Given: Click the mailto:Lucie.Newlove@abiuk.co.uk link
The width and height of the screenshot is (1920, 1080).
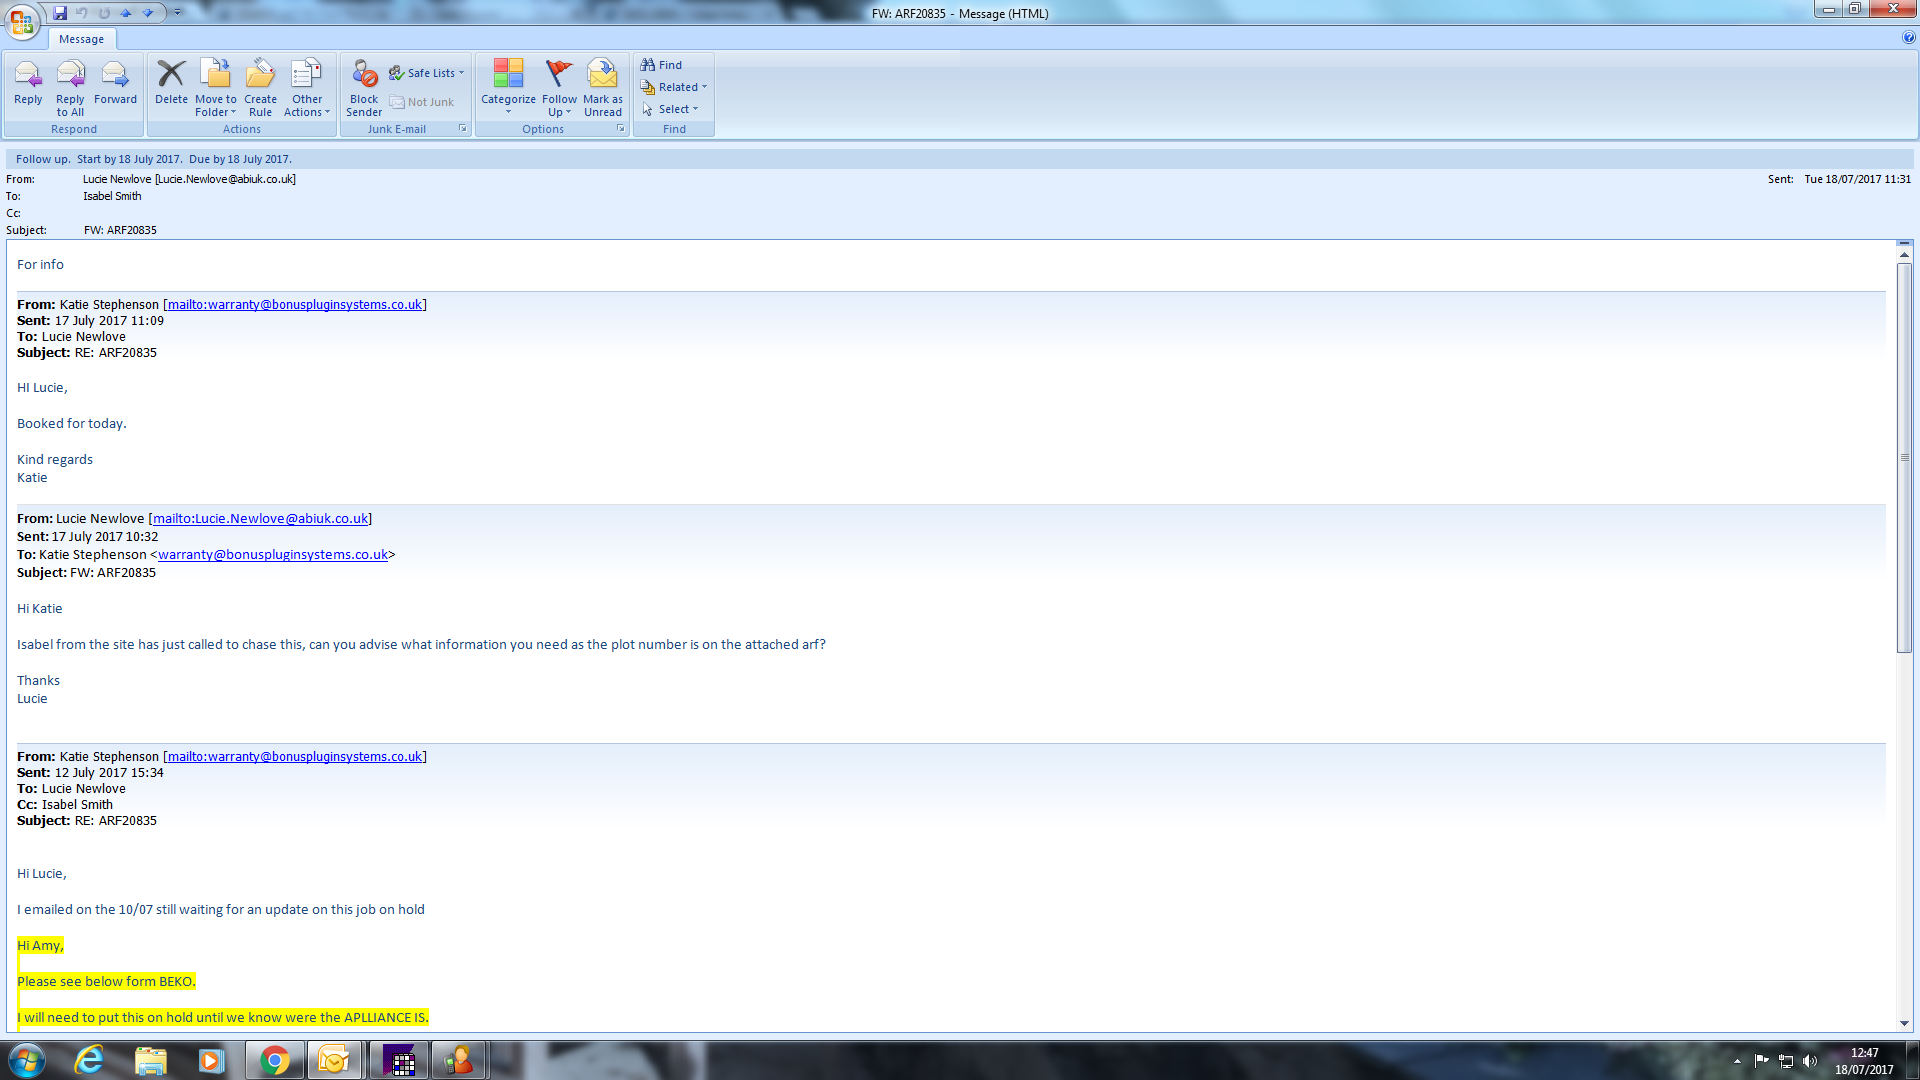Looking at the screenshot, I should click(260, 518).
